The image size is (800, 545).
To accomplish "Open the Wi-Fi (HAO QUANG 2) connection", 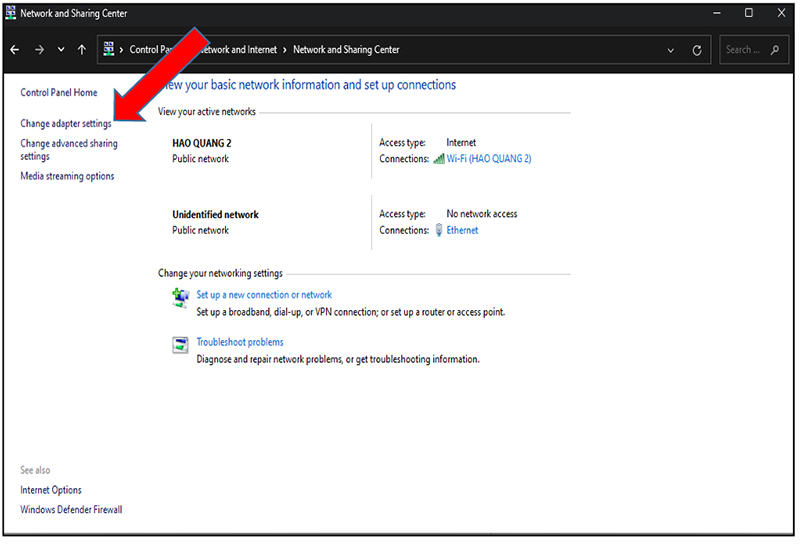I will 489,159.
